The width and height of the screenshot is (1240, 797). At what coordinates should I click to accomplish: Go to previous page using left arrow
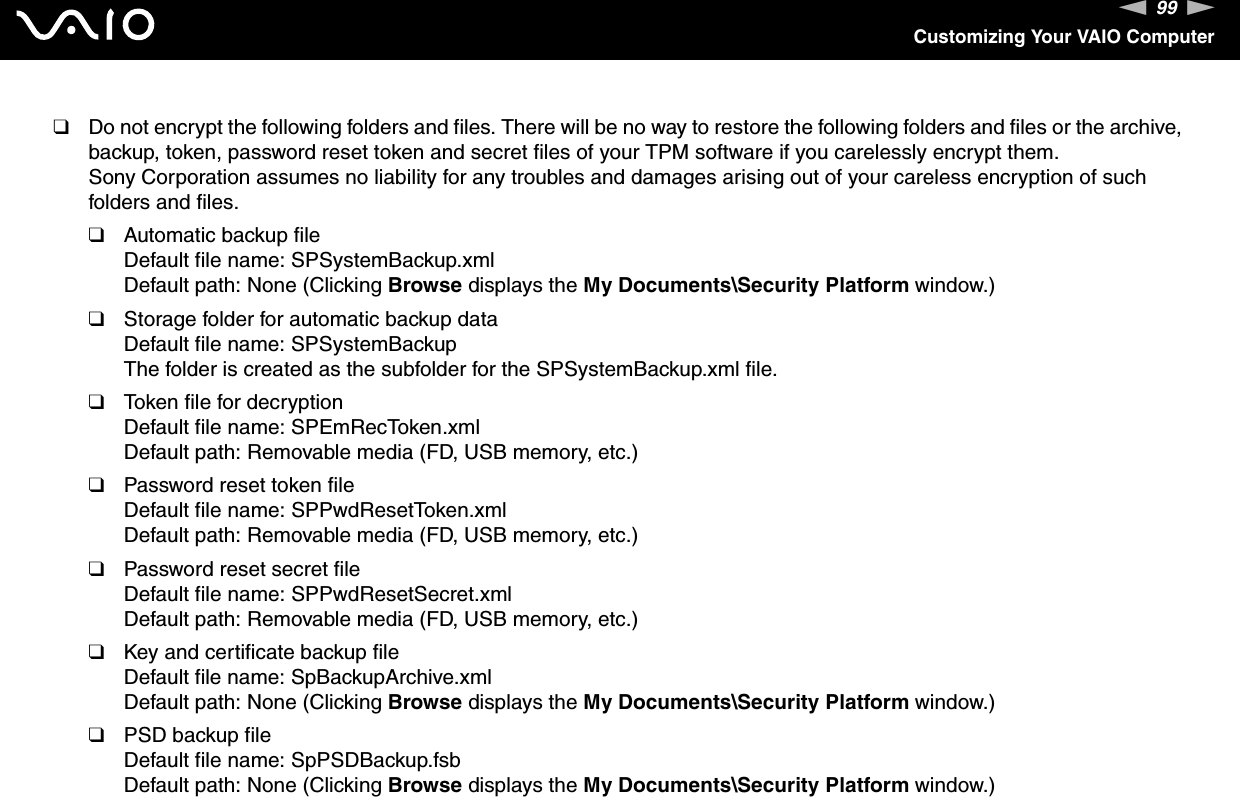point(1140,9)
